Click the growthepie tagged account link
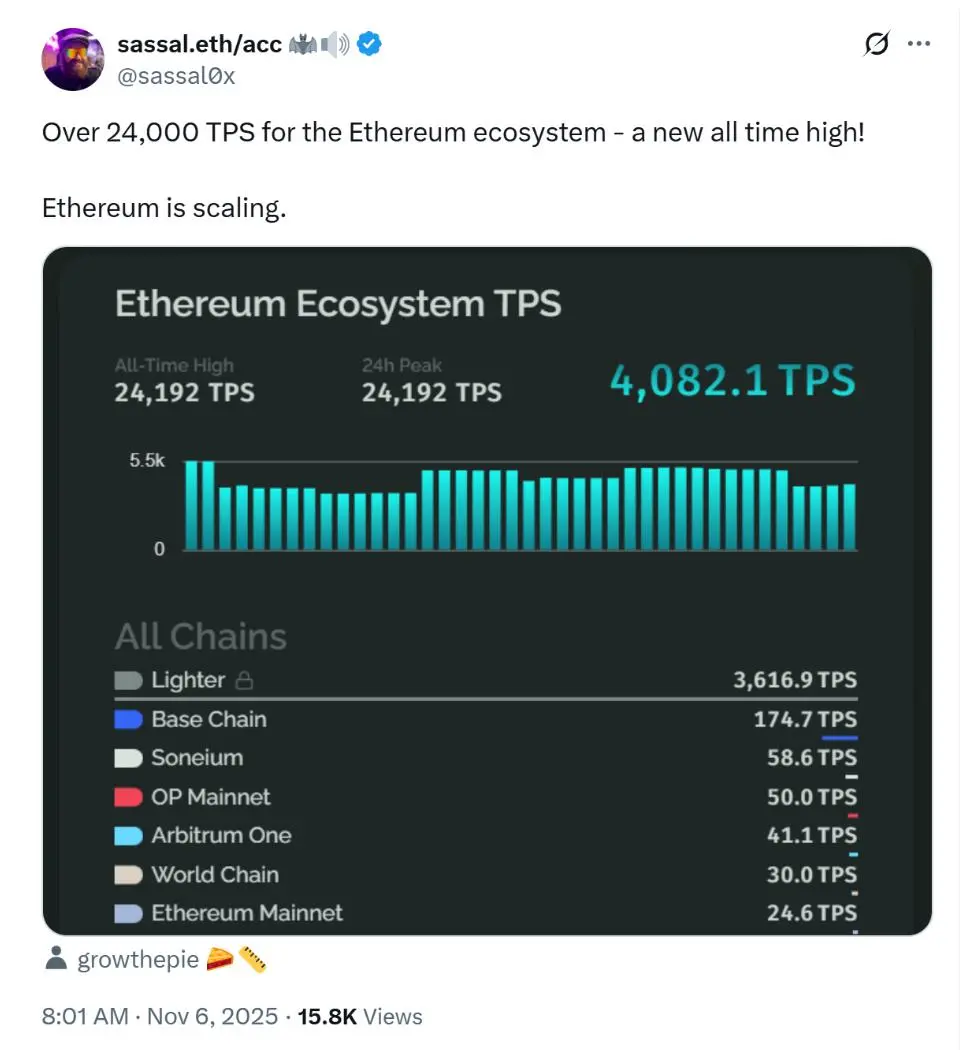The image size is (960, 1050). [x=140, y=961]
